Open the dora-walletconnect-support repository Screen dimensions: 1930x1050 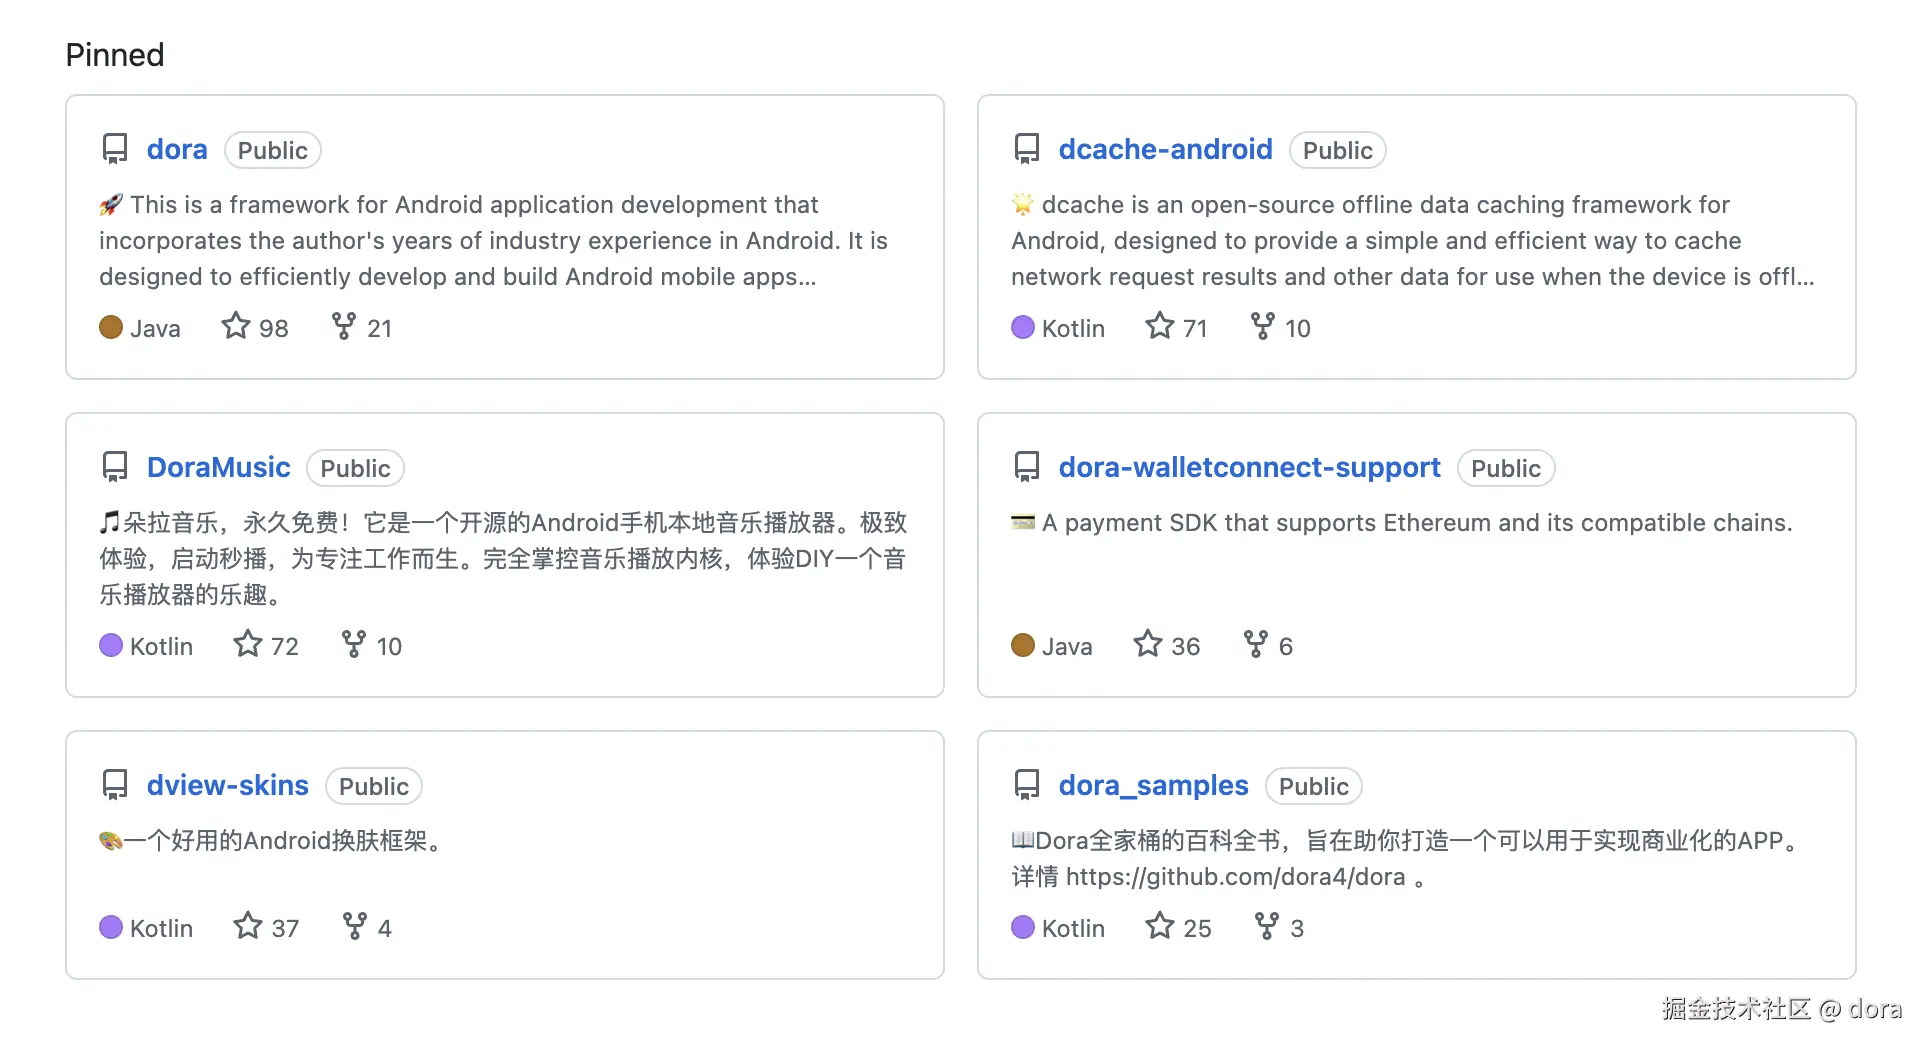(x=1248, y=467)
